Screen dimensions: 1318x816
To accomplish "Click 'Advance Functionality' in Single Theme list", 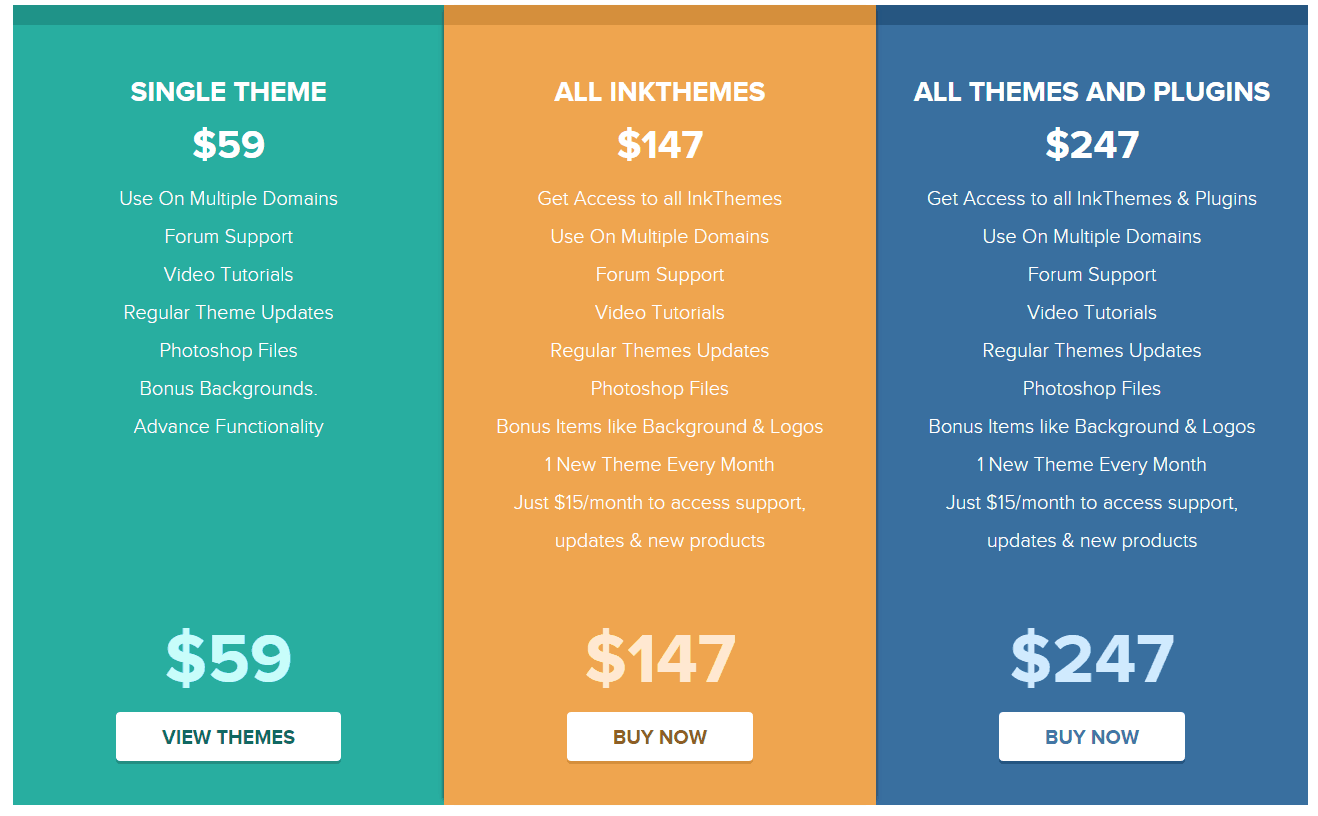I will [x=228, y=427].
